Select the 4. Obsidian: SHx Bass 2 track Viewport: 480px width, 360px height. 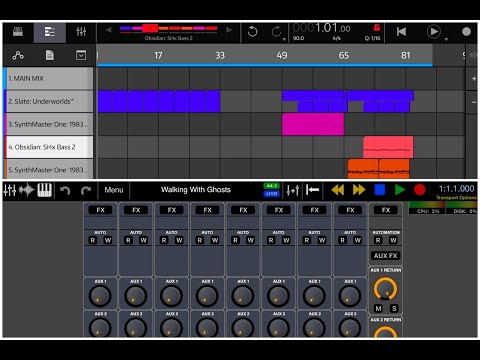click(x=49, y=147)
